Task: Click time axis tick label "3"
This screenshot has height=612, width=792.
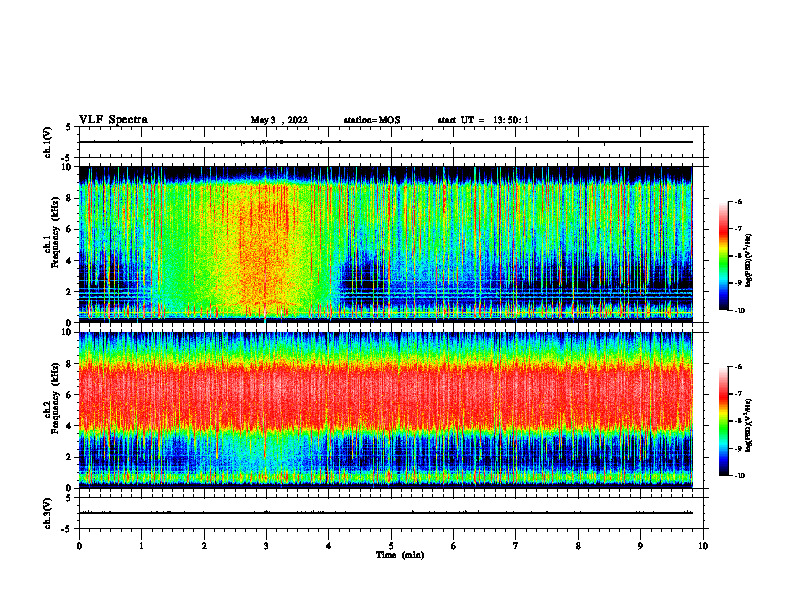Action: click(266, 546)
